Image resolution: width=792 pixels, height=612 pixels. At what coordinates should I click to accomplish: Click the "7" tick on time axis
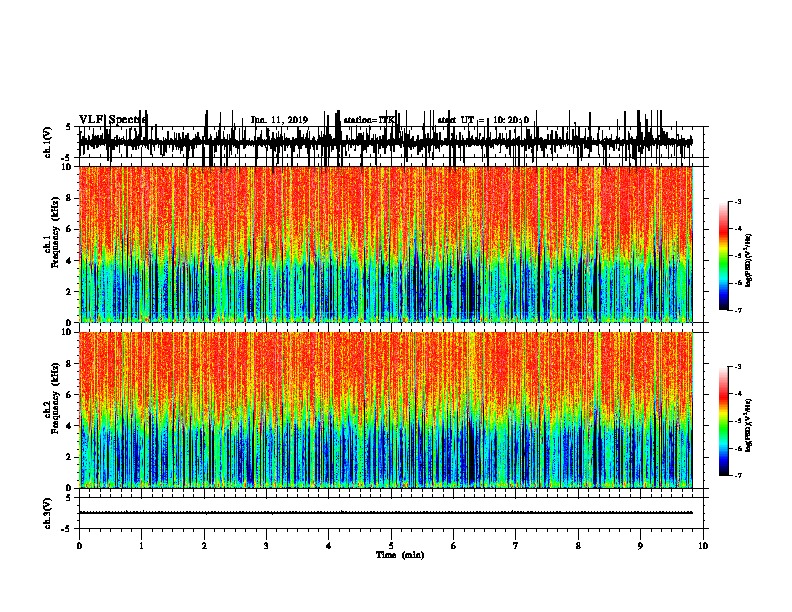pyautogui.click(x=516, y=546)
